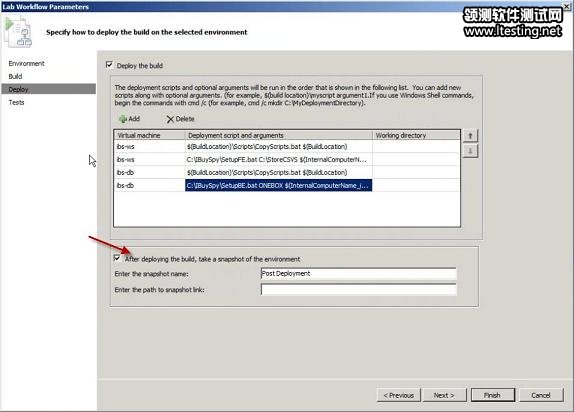
Task: Toggle snapshot after deploying build checkbox
Action: pos(117,258)
